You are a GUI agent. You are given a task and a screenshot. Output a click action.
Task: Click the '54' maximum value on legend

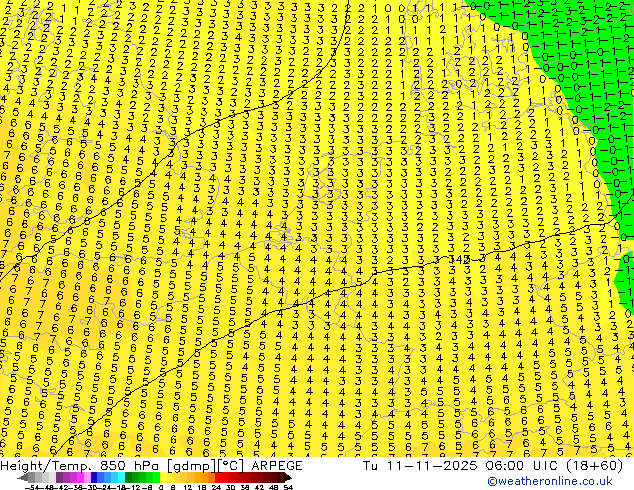pyautogui.click(x=287, y=487)
